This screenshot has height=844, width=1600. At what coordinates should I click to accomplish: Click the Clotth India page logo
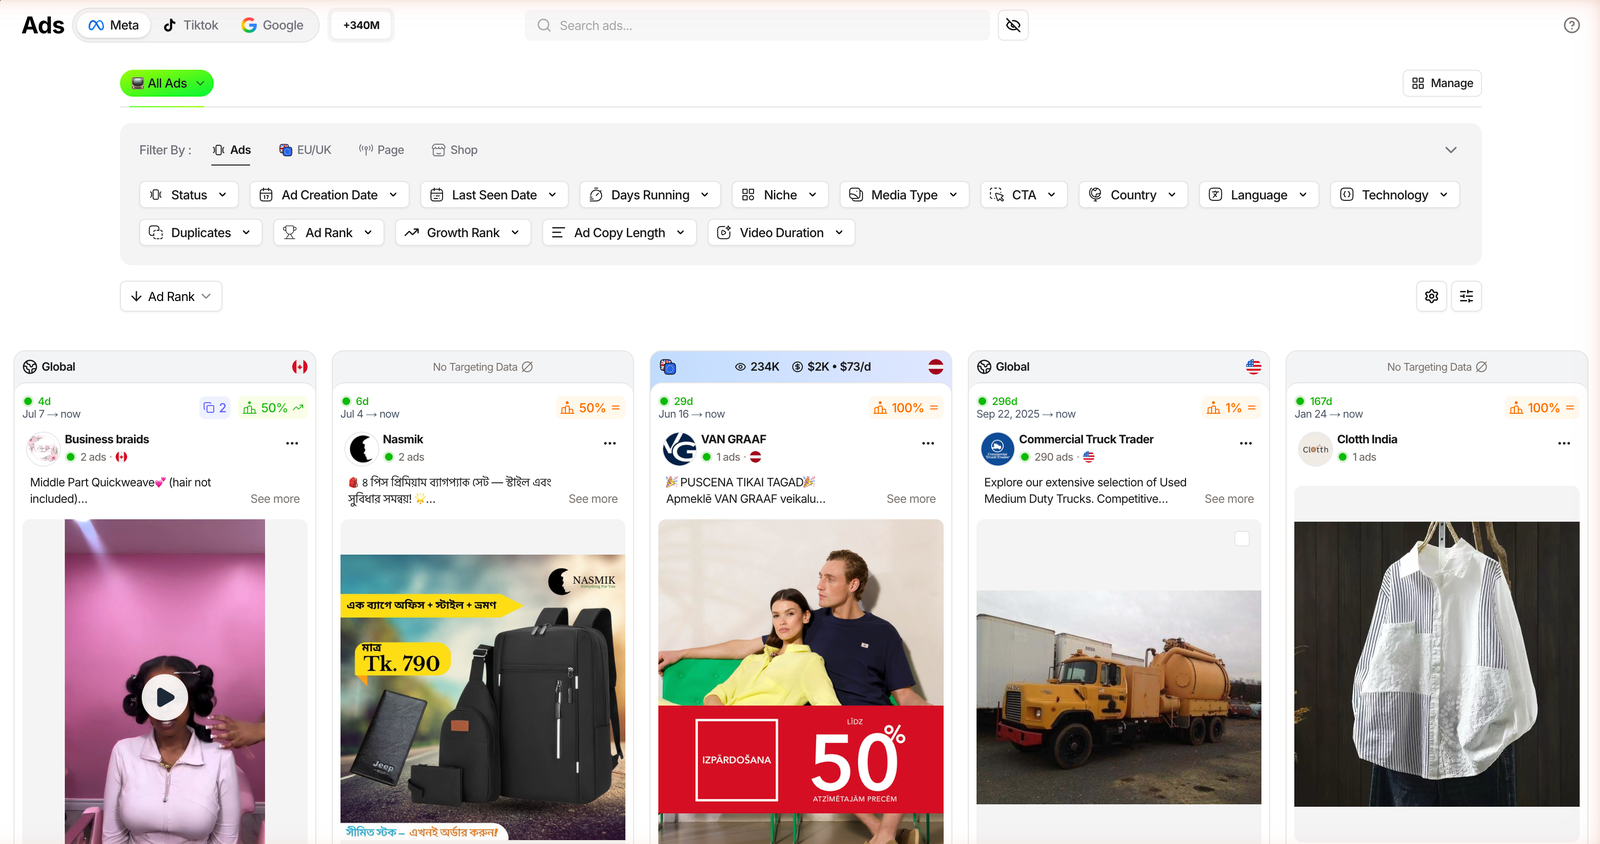(x=1315, y=449)
